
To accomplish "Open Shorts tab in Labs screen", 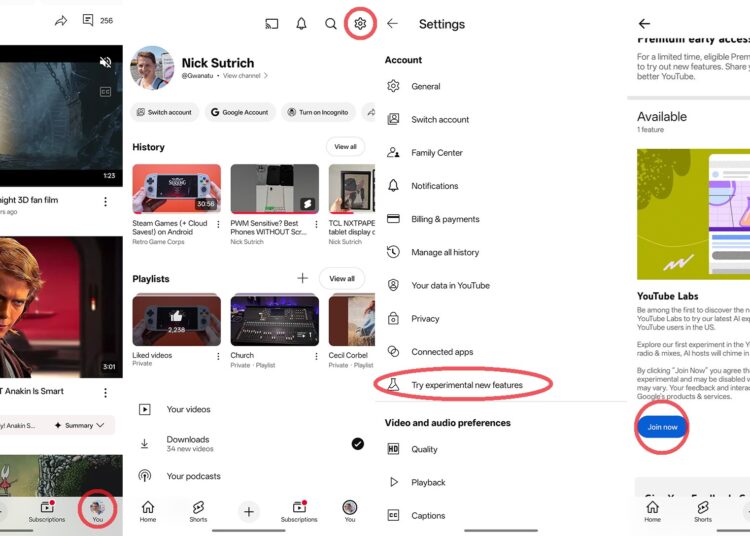I will [703, 511].
